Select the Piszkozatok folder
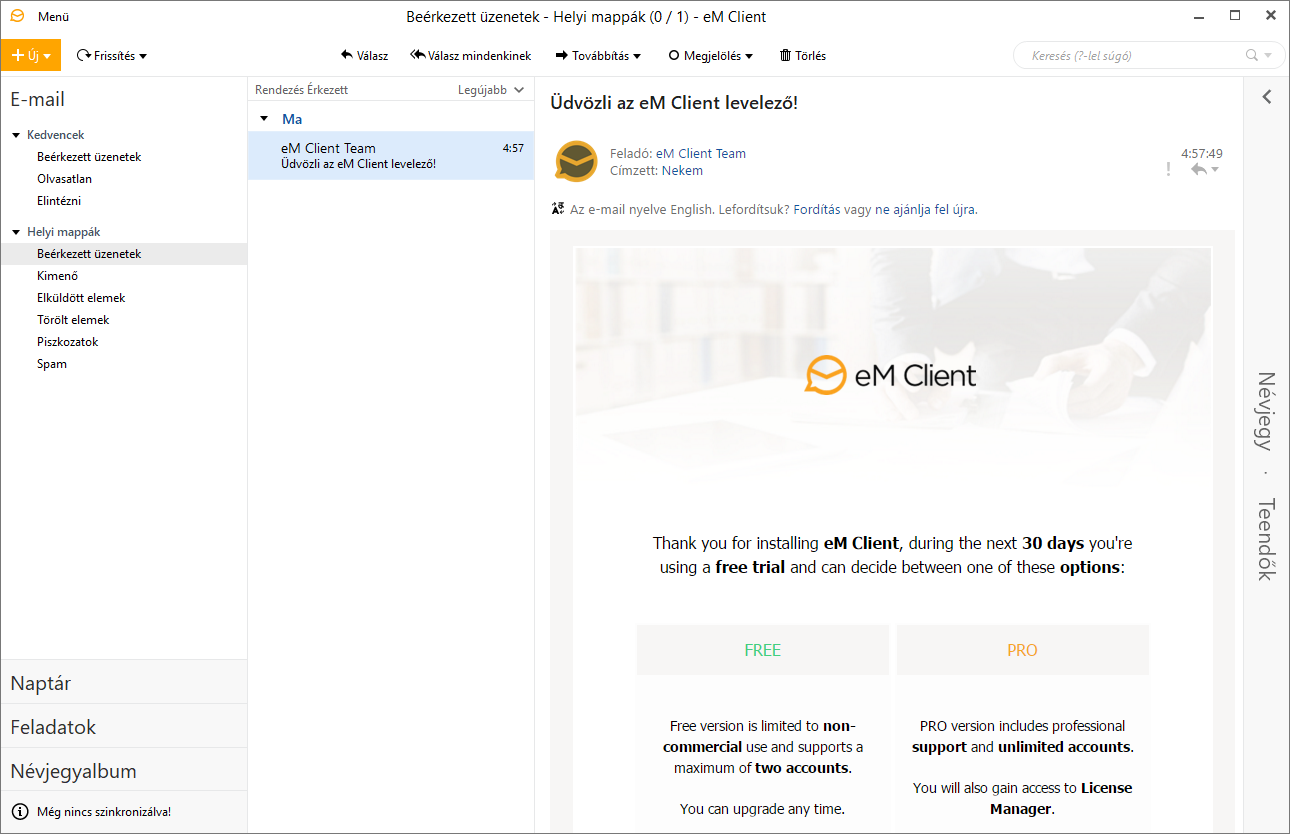 tap(68, 342)
